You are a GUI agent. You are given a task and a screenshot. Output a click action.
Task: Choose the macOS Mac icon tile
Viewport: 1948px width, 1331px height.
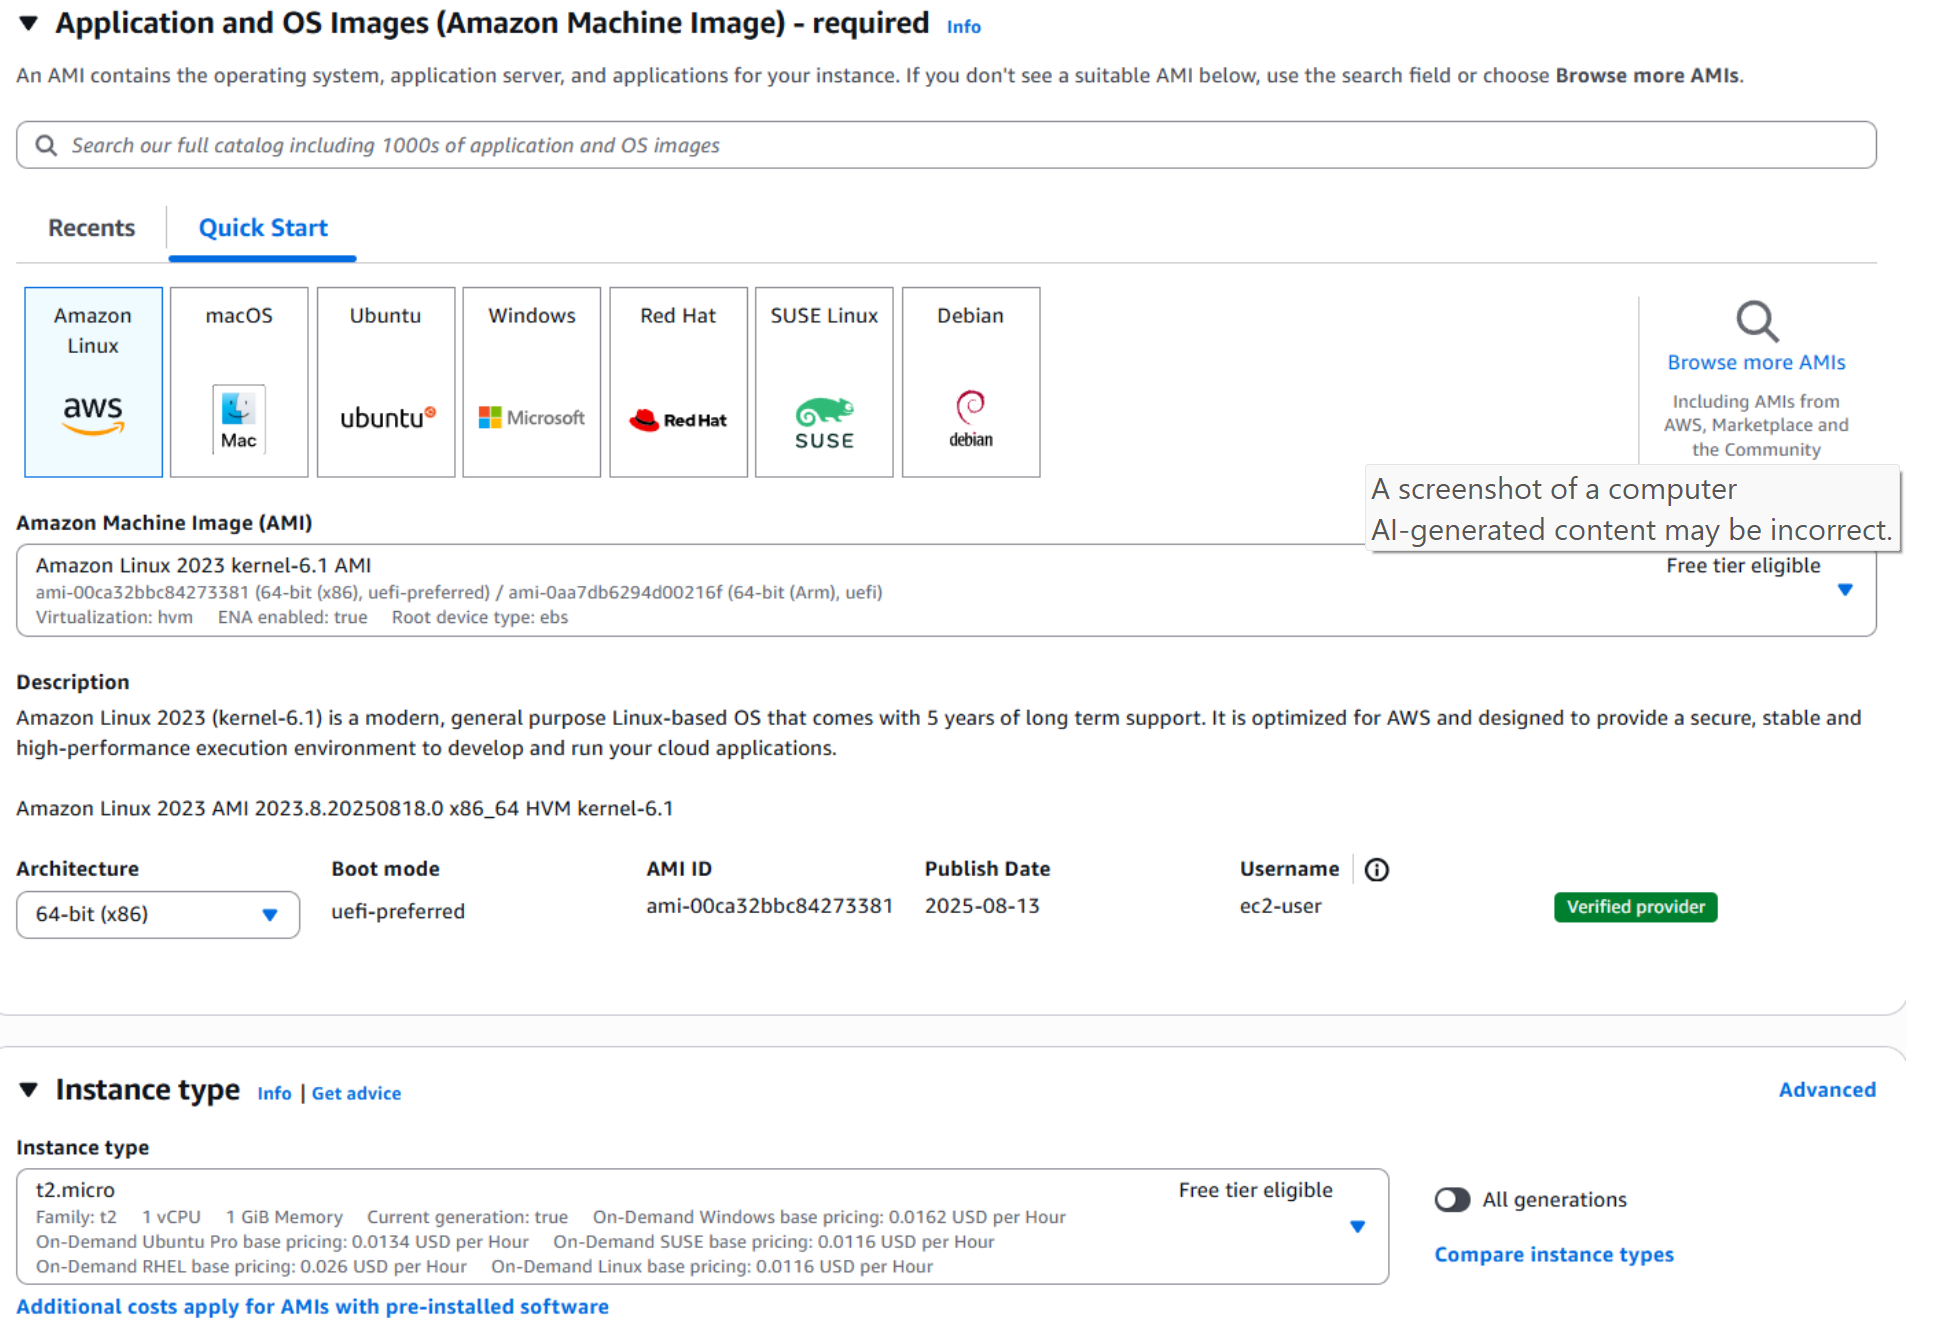[239, 382]
